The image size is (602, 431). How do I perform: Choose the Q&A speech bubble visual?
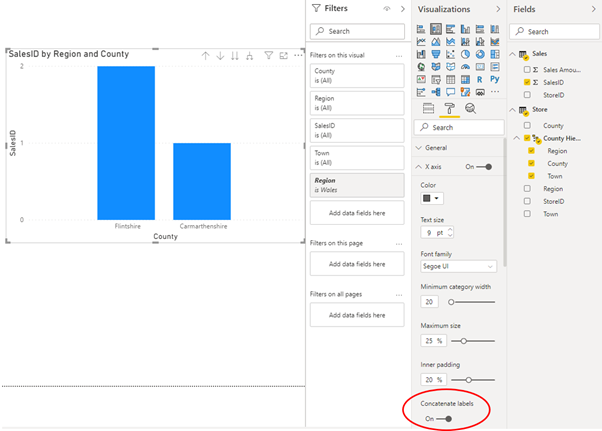450,92
